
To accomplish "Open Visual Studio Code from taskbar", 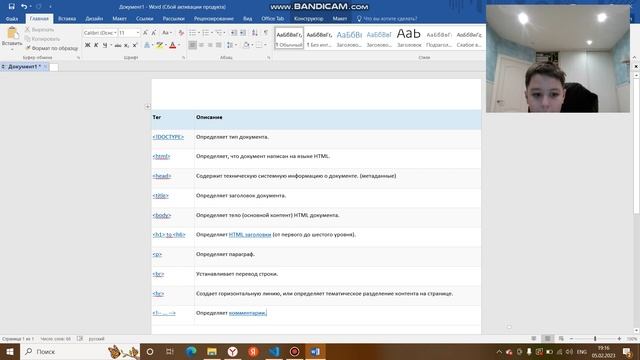I will pos(274,351).
